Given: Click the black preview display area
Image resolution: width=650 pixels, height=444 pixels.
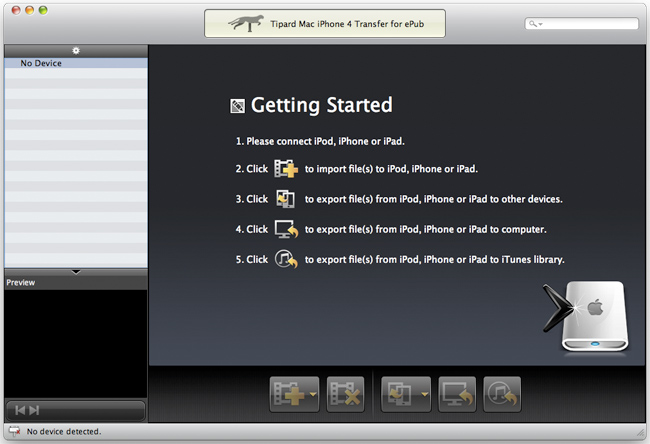Looking at the screenshot, I should 76,344.
